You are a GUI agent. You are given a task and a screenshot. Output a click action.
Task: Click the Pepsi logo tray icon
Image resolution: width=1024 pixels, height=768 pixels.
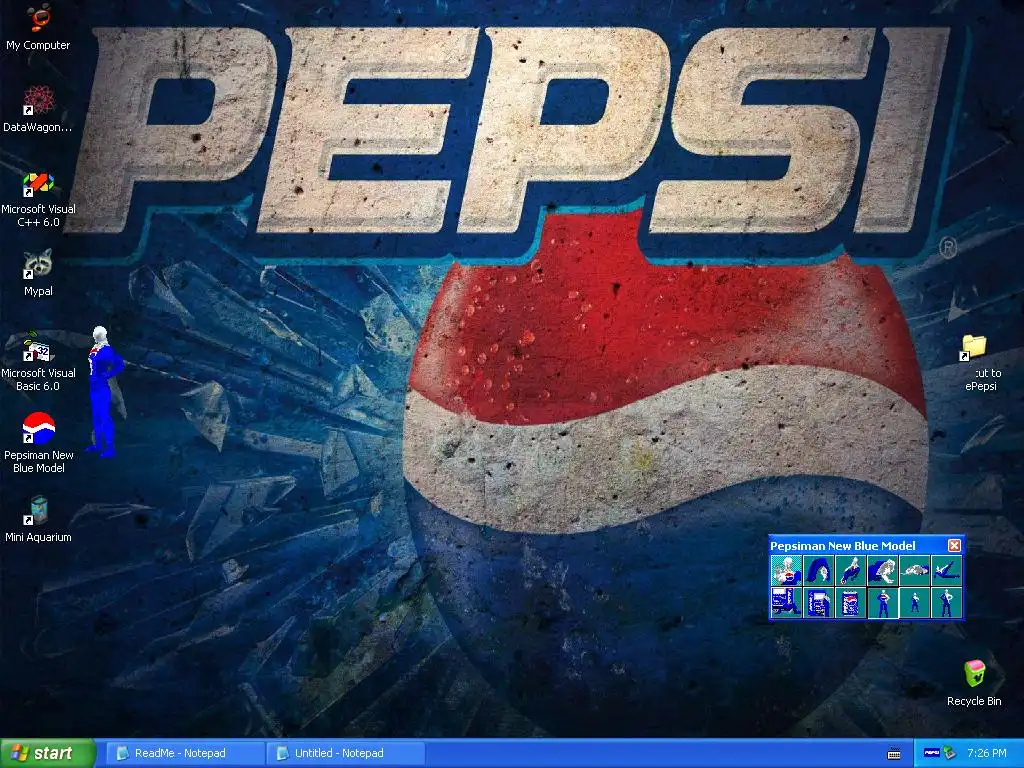coord(931,753)
